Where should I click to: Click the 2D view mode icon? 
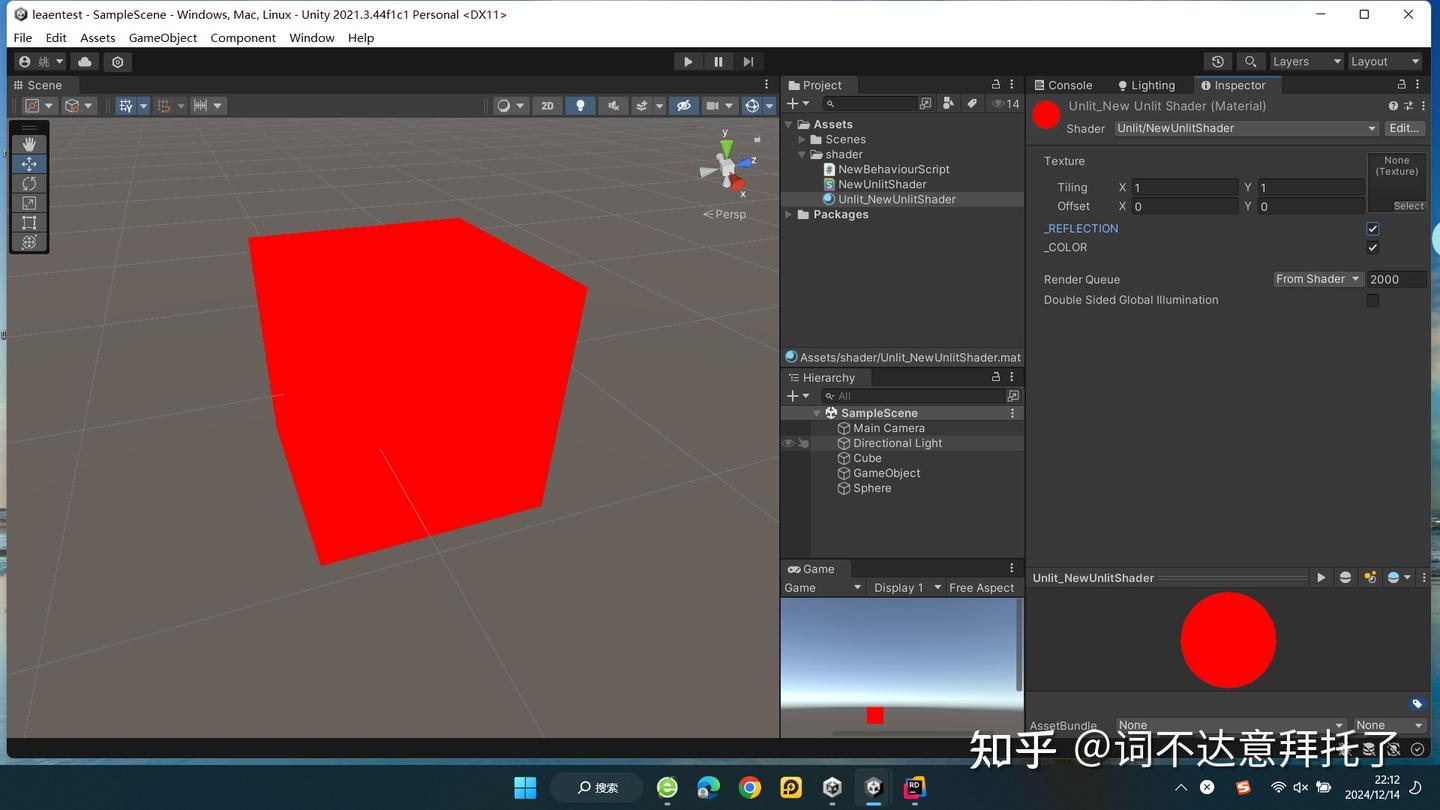(547, 105)
